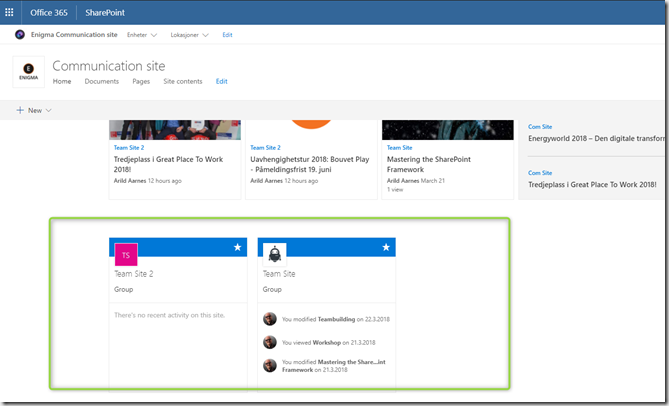Go to the SharePoint start page link
The height and width of the screenshot is (406, 669).
(x=105, y=13)
